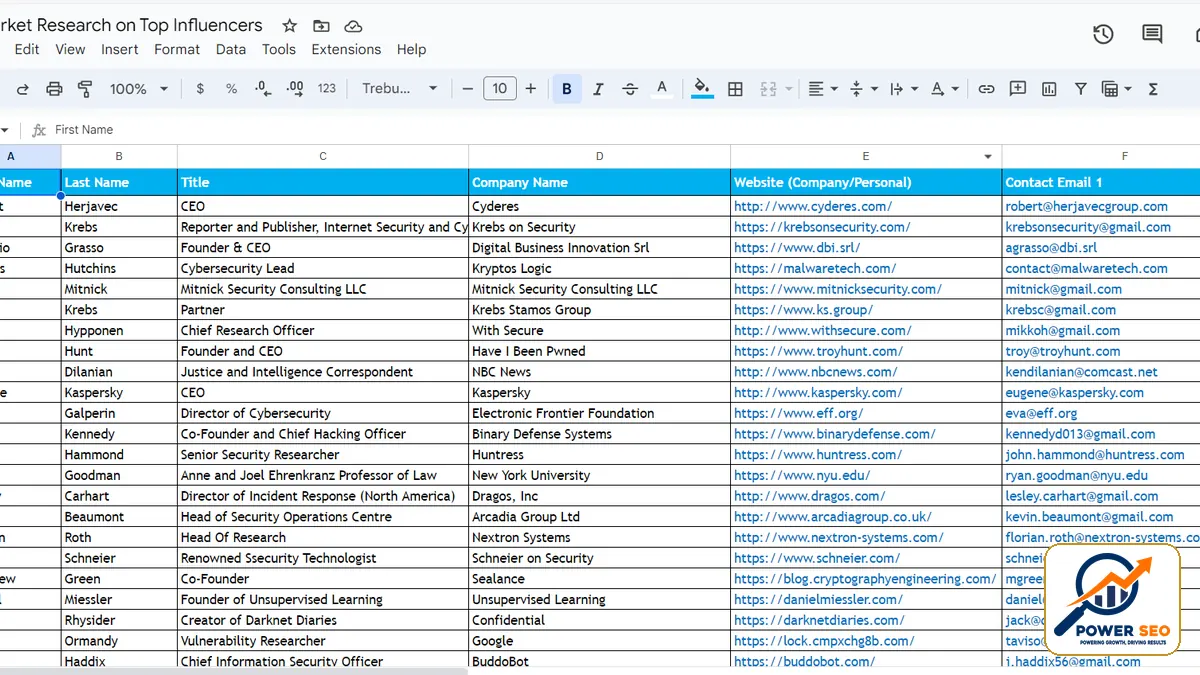Format as percent
This screenshot has height=675, width=1200.
[231, 89]
